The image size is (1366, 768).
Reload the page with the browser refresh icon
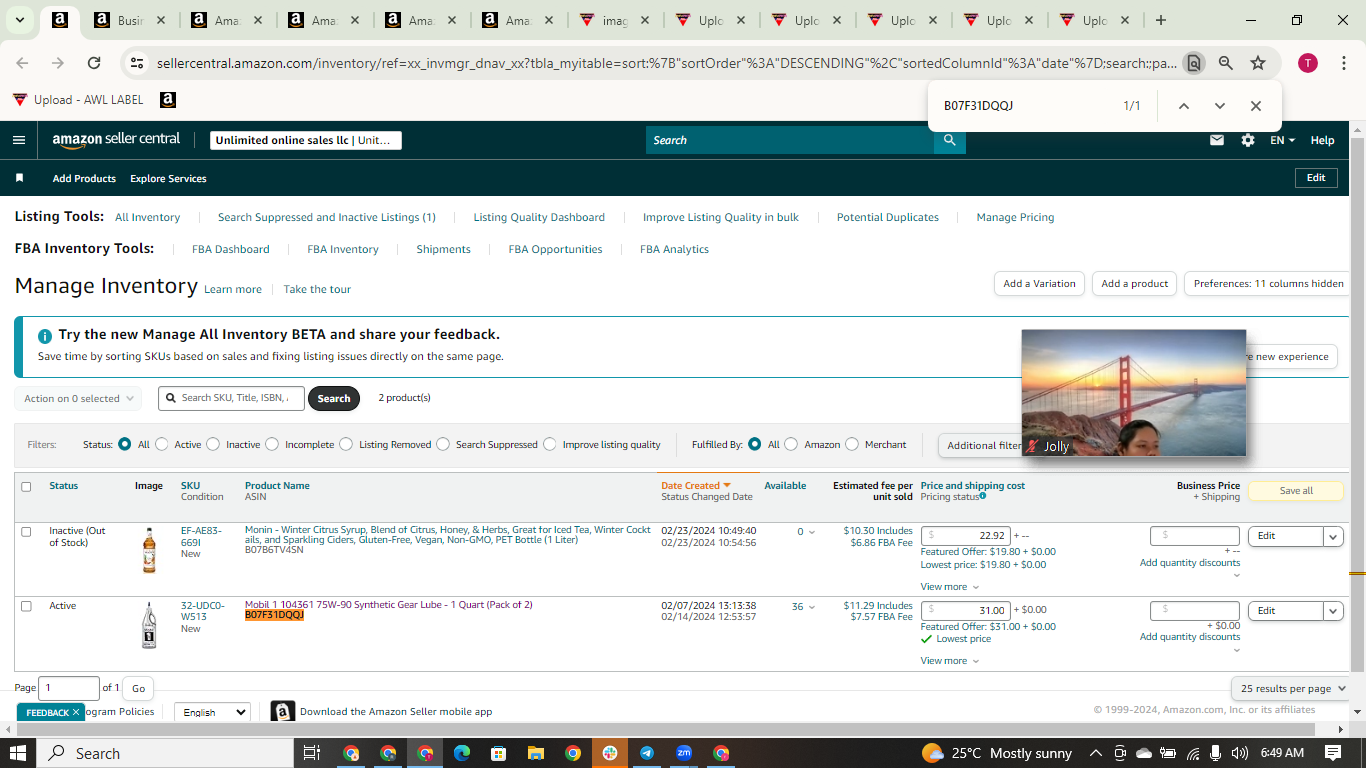point(94,63)
